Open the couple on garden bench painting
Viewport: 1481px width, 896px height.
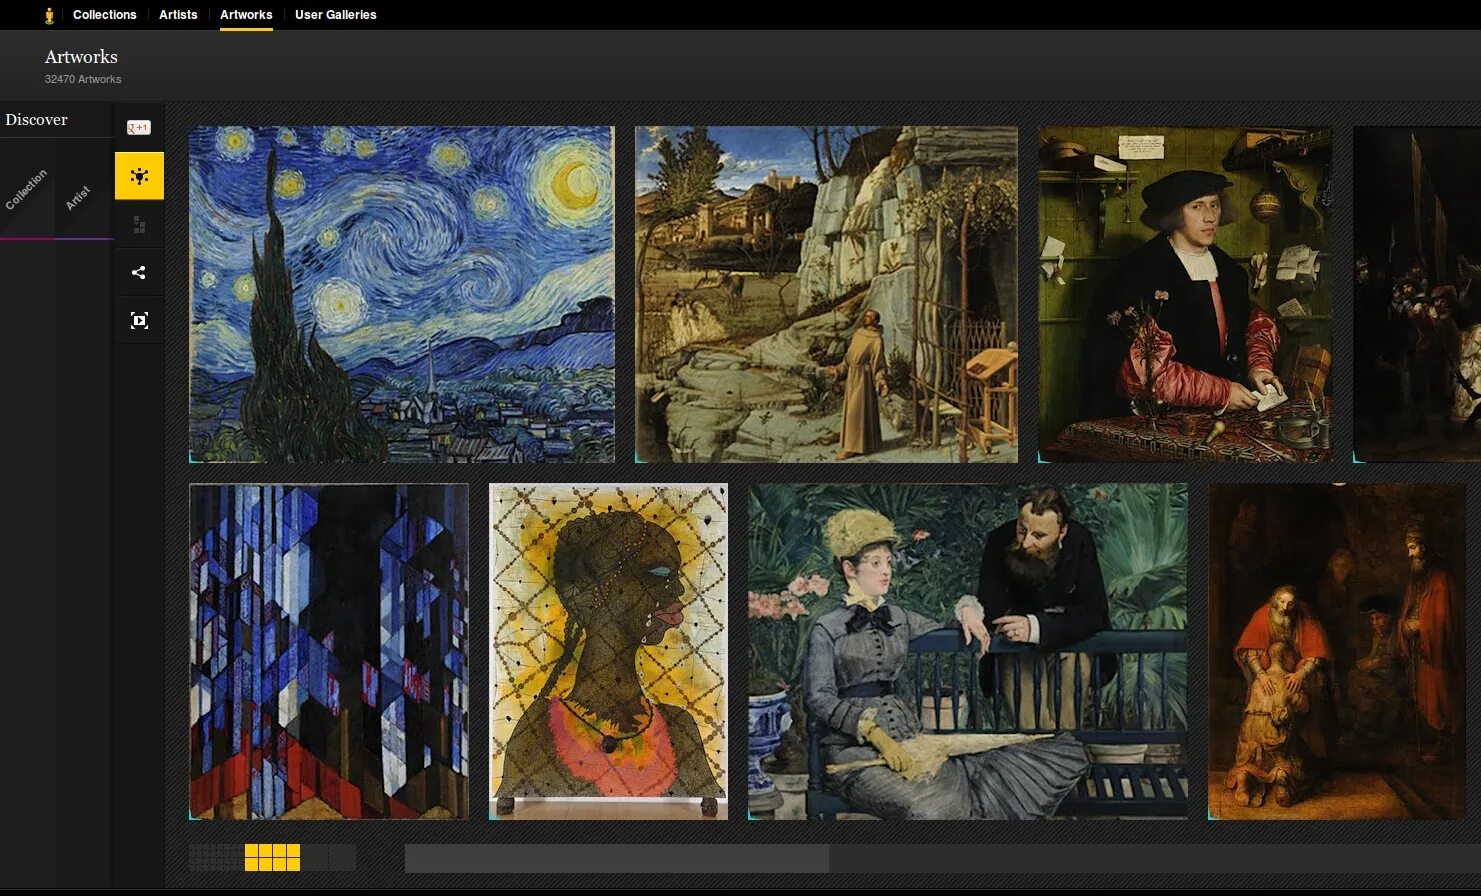[968, 652]
